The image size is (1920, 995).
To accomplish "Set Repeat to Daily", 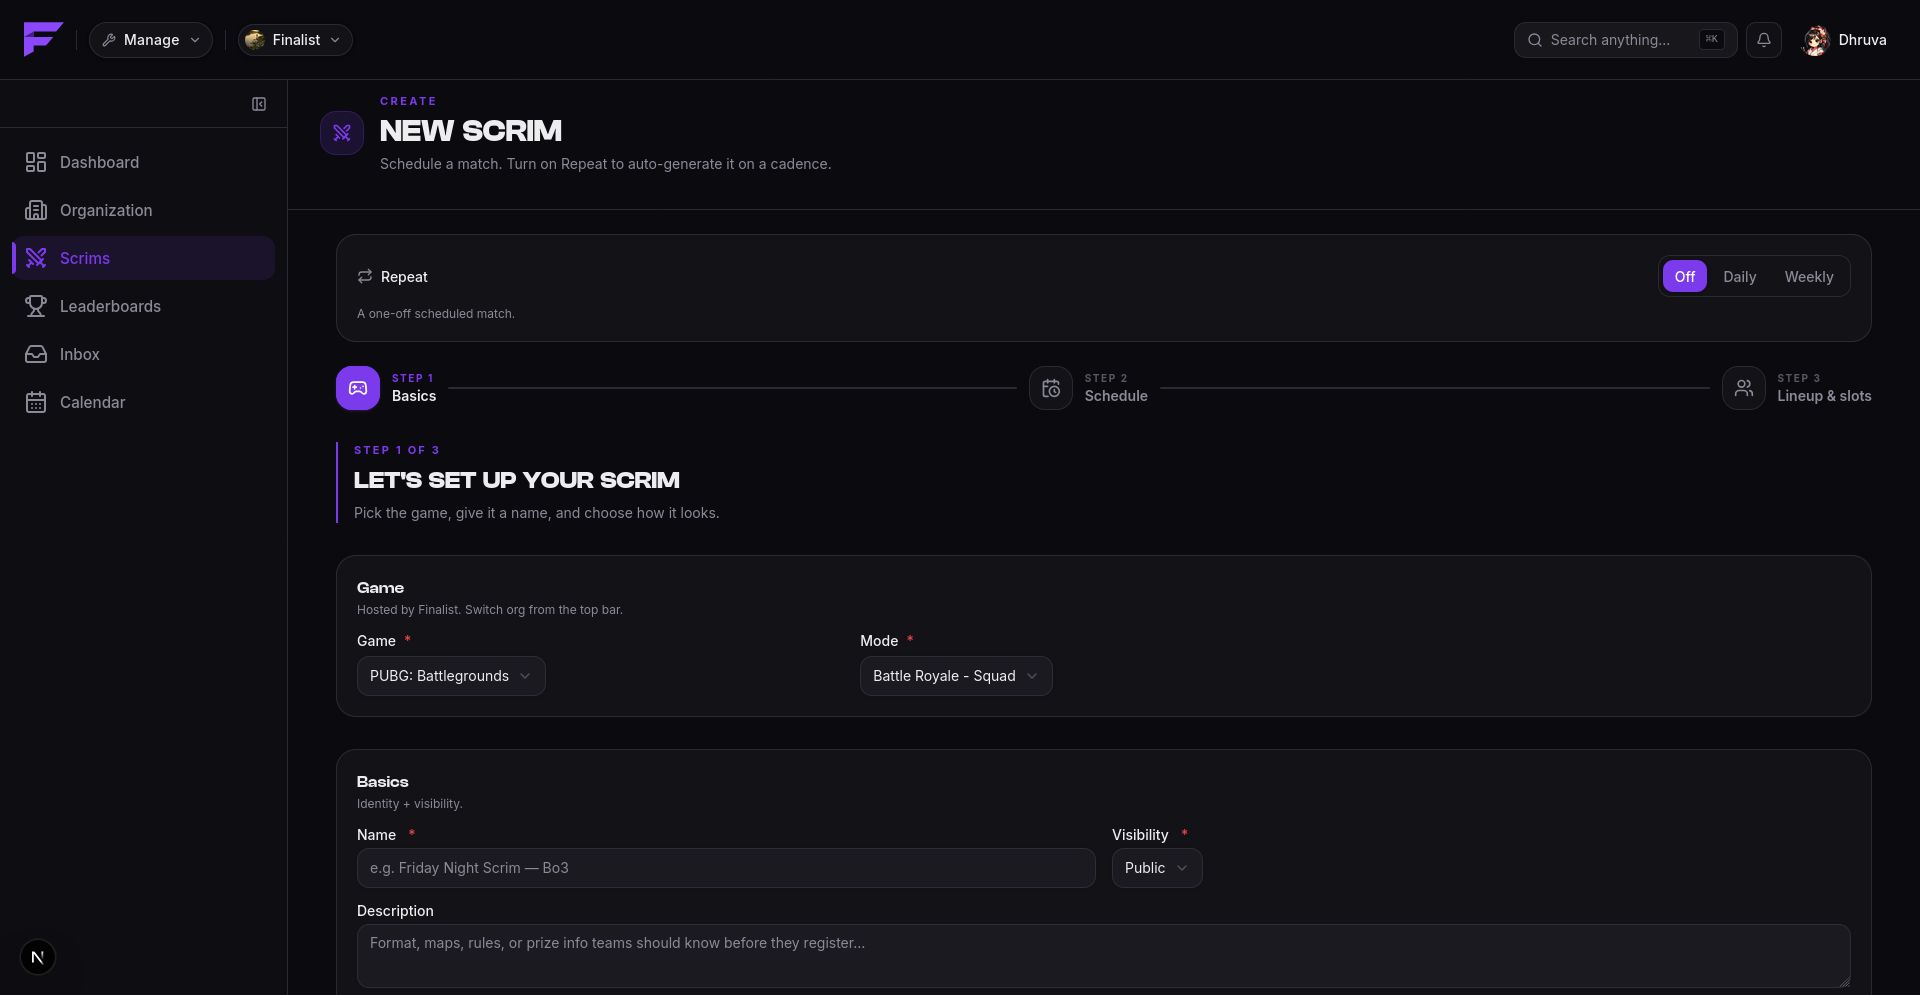I will tap(1740, 277).
